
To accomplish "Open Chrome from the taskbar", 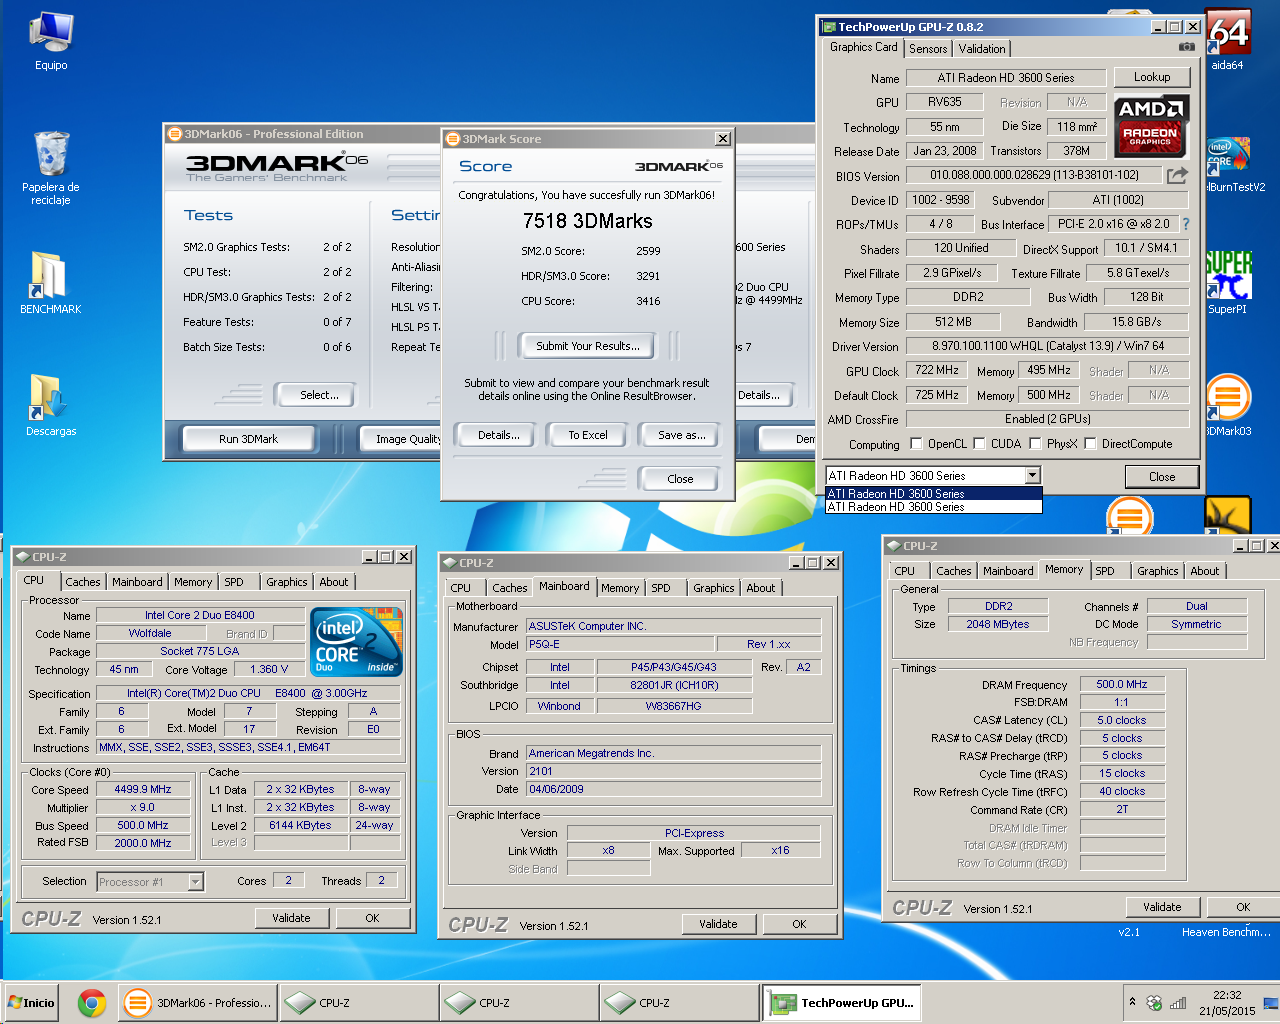I will 92,1002.
